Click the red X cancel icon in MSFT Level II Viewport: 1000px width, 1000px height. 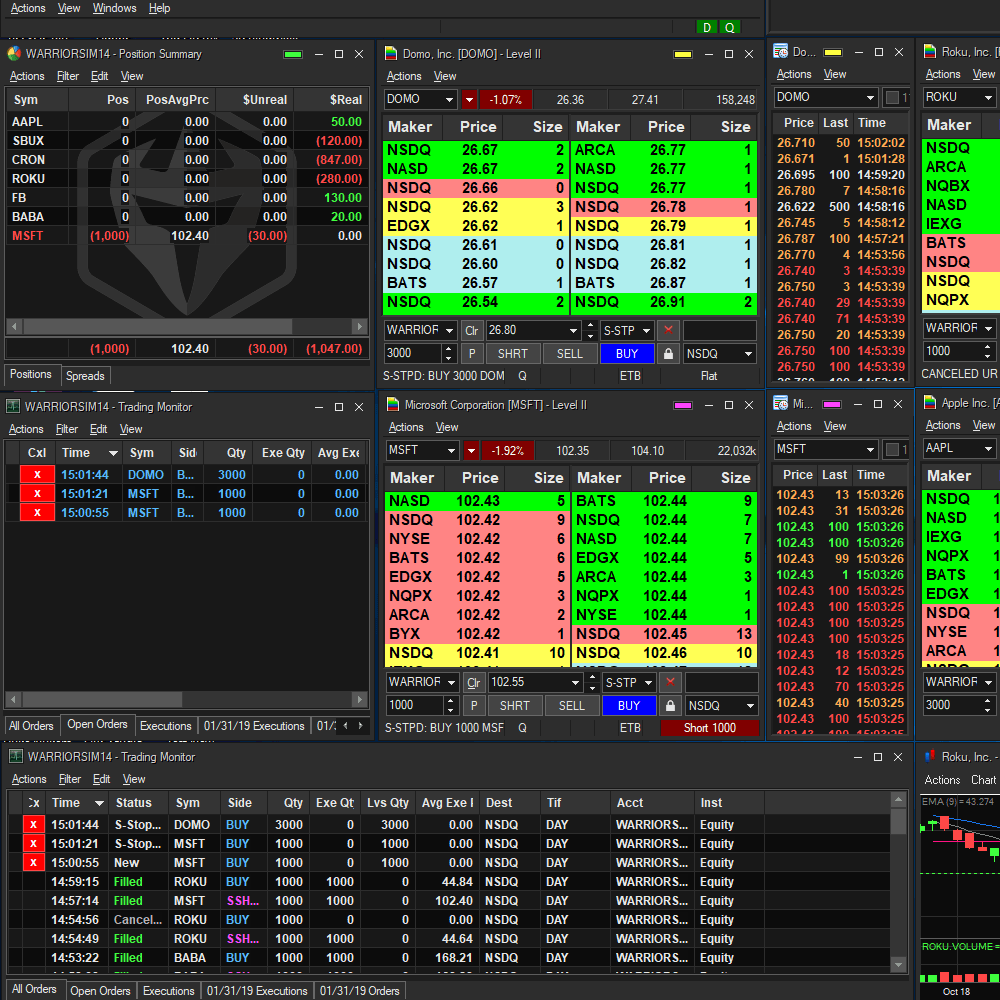tap(669, 682)
